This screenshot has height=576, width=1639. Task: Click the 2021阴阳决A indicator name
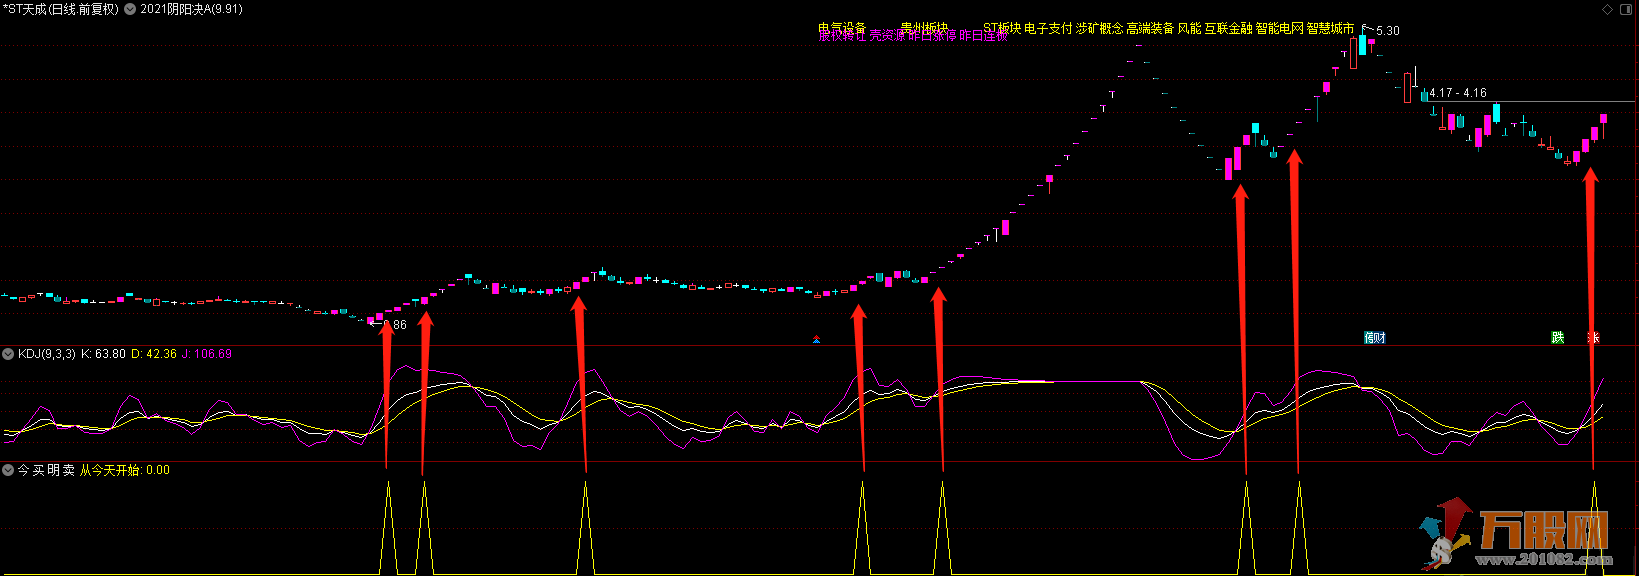tap(191, 9)
